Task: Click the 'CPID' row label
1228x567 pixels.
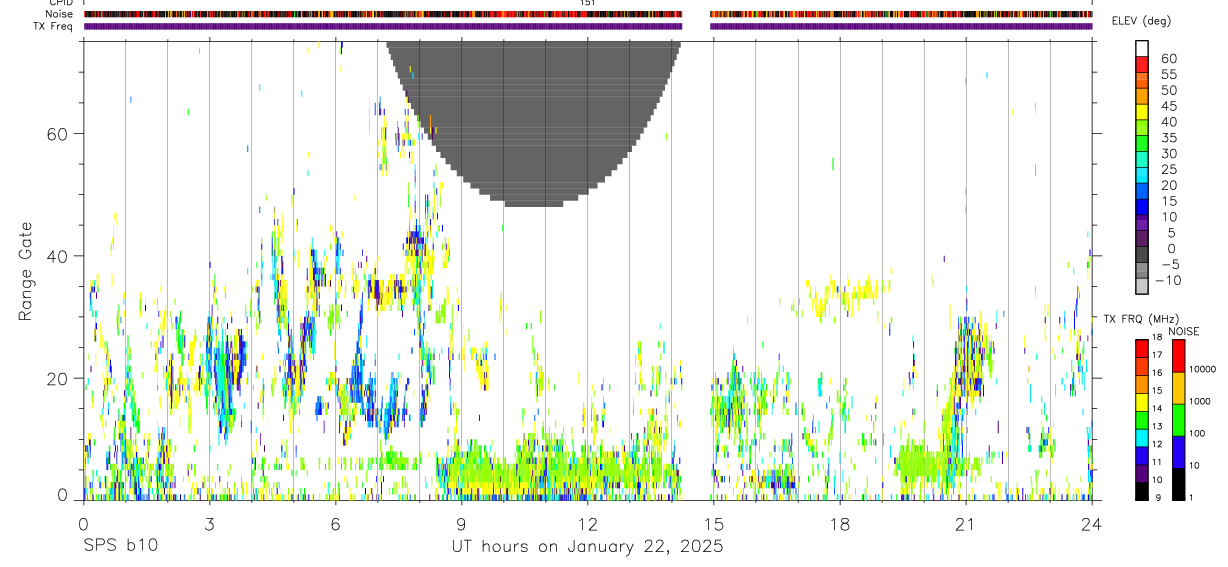Action: point(60,3)
